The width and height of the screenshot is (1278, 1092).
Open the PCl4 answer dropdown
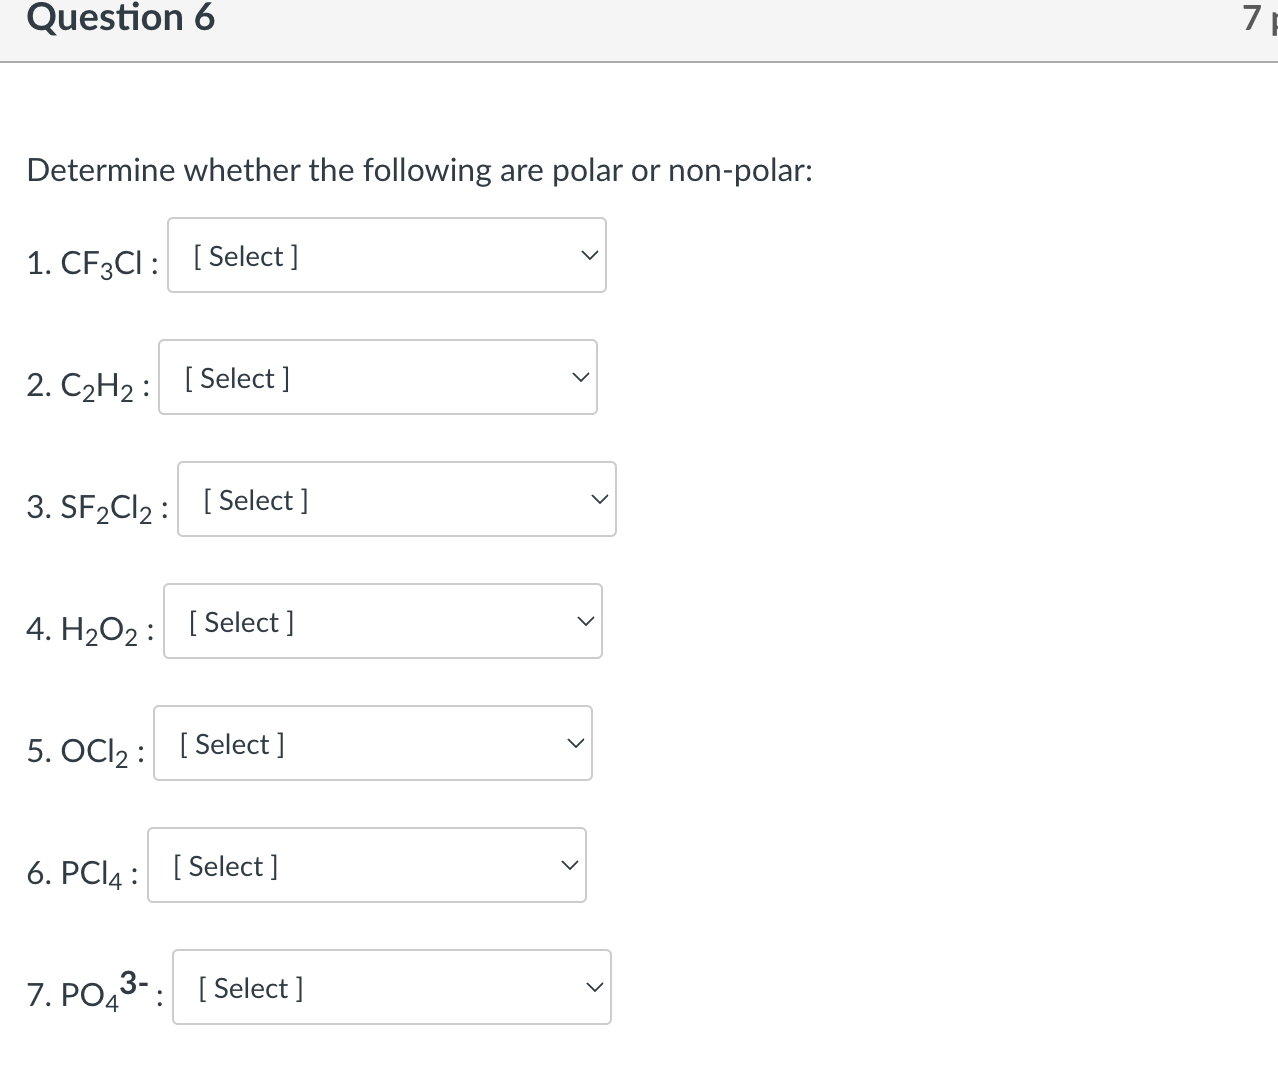pyautogui.click(x=367, y=865)
